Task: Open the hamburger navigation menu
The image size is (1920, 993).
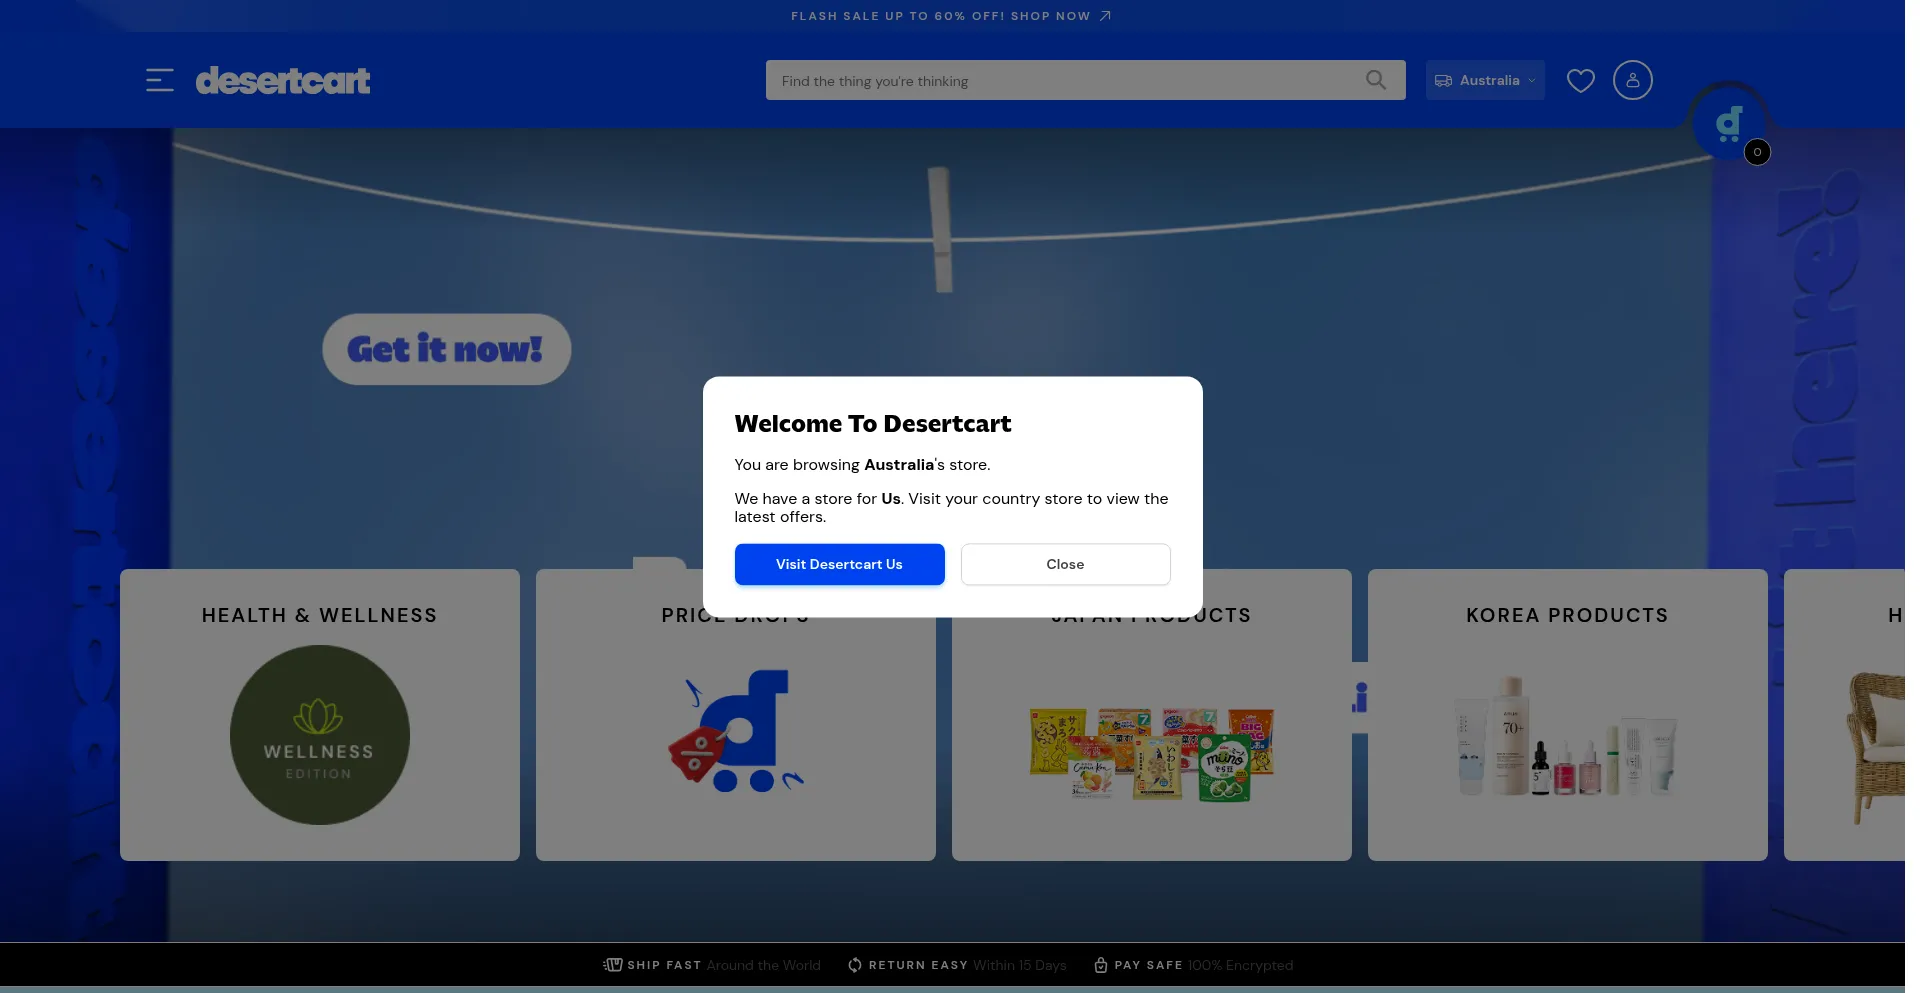Action: 160,80
